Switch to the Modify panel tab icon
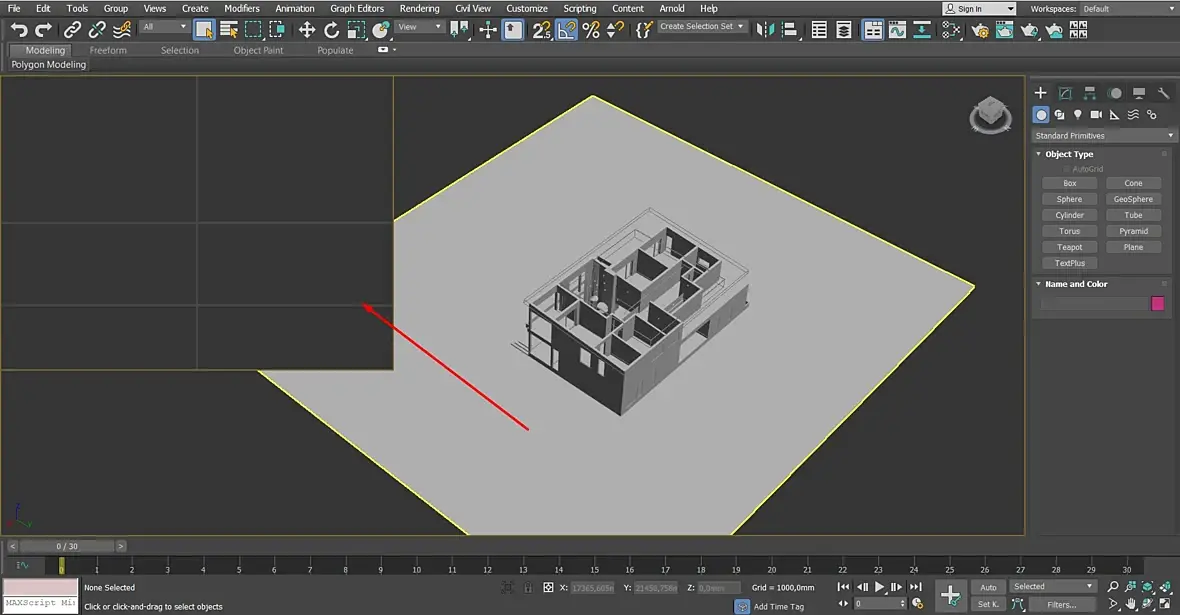The image size is (1180, 615). [1065, 93]
